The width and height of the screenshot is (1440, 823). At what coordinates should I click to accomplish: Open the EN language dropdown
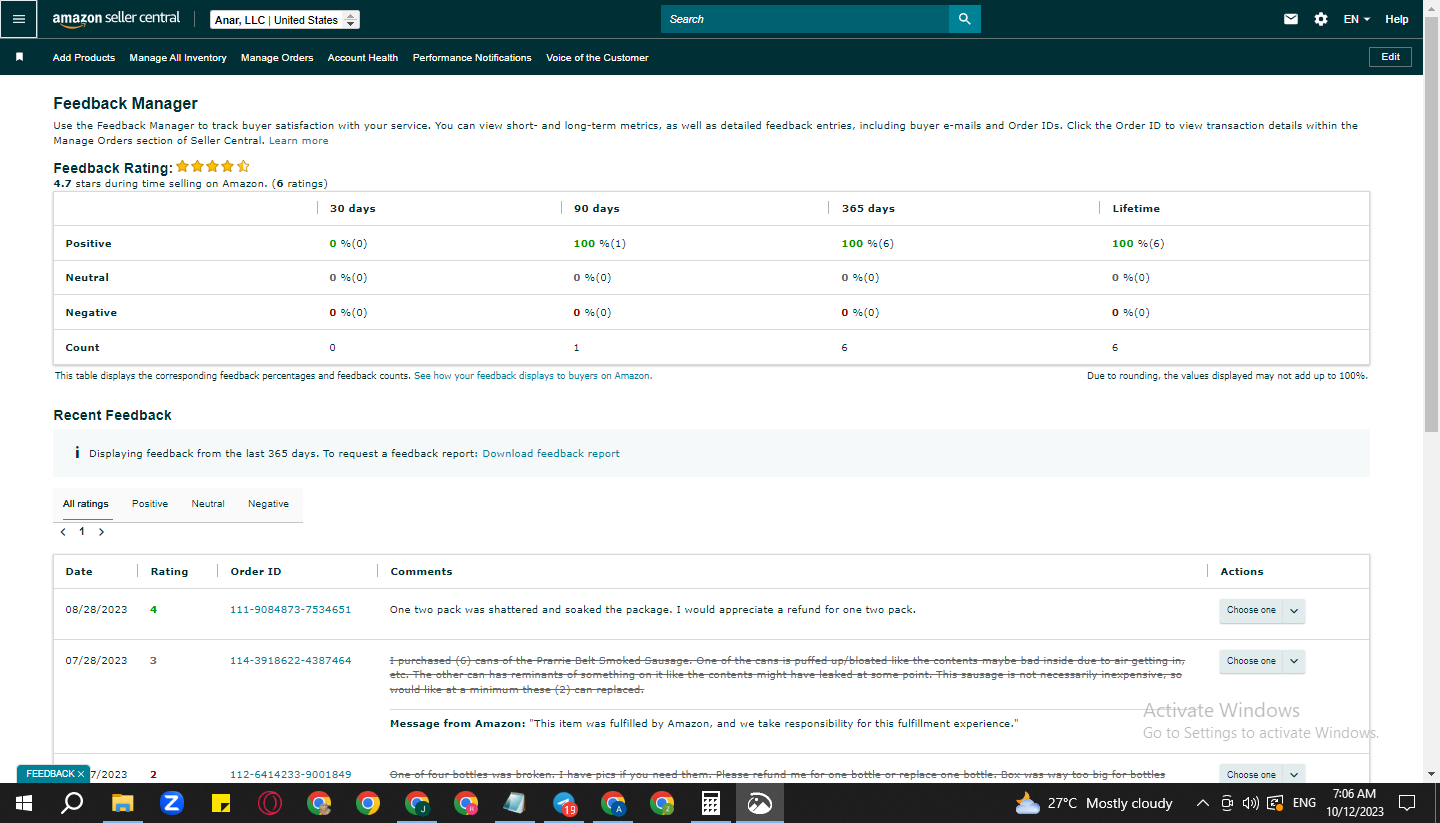(1357, 19)
